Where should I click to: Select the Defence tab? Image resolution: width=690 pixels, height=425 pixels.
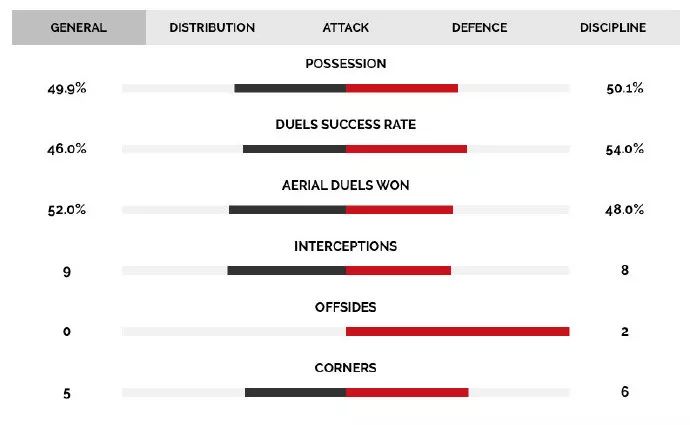478,28
